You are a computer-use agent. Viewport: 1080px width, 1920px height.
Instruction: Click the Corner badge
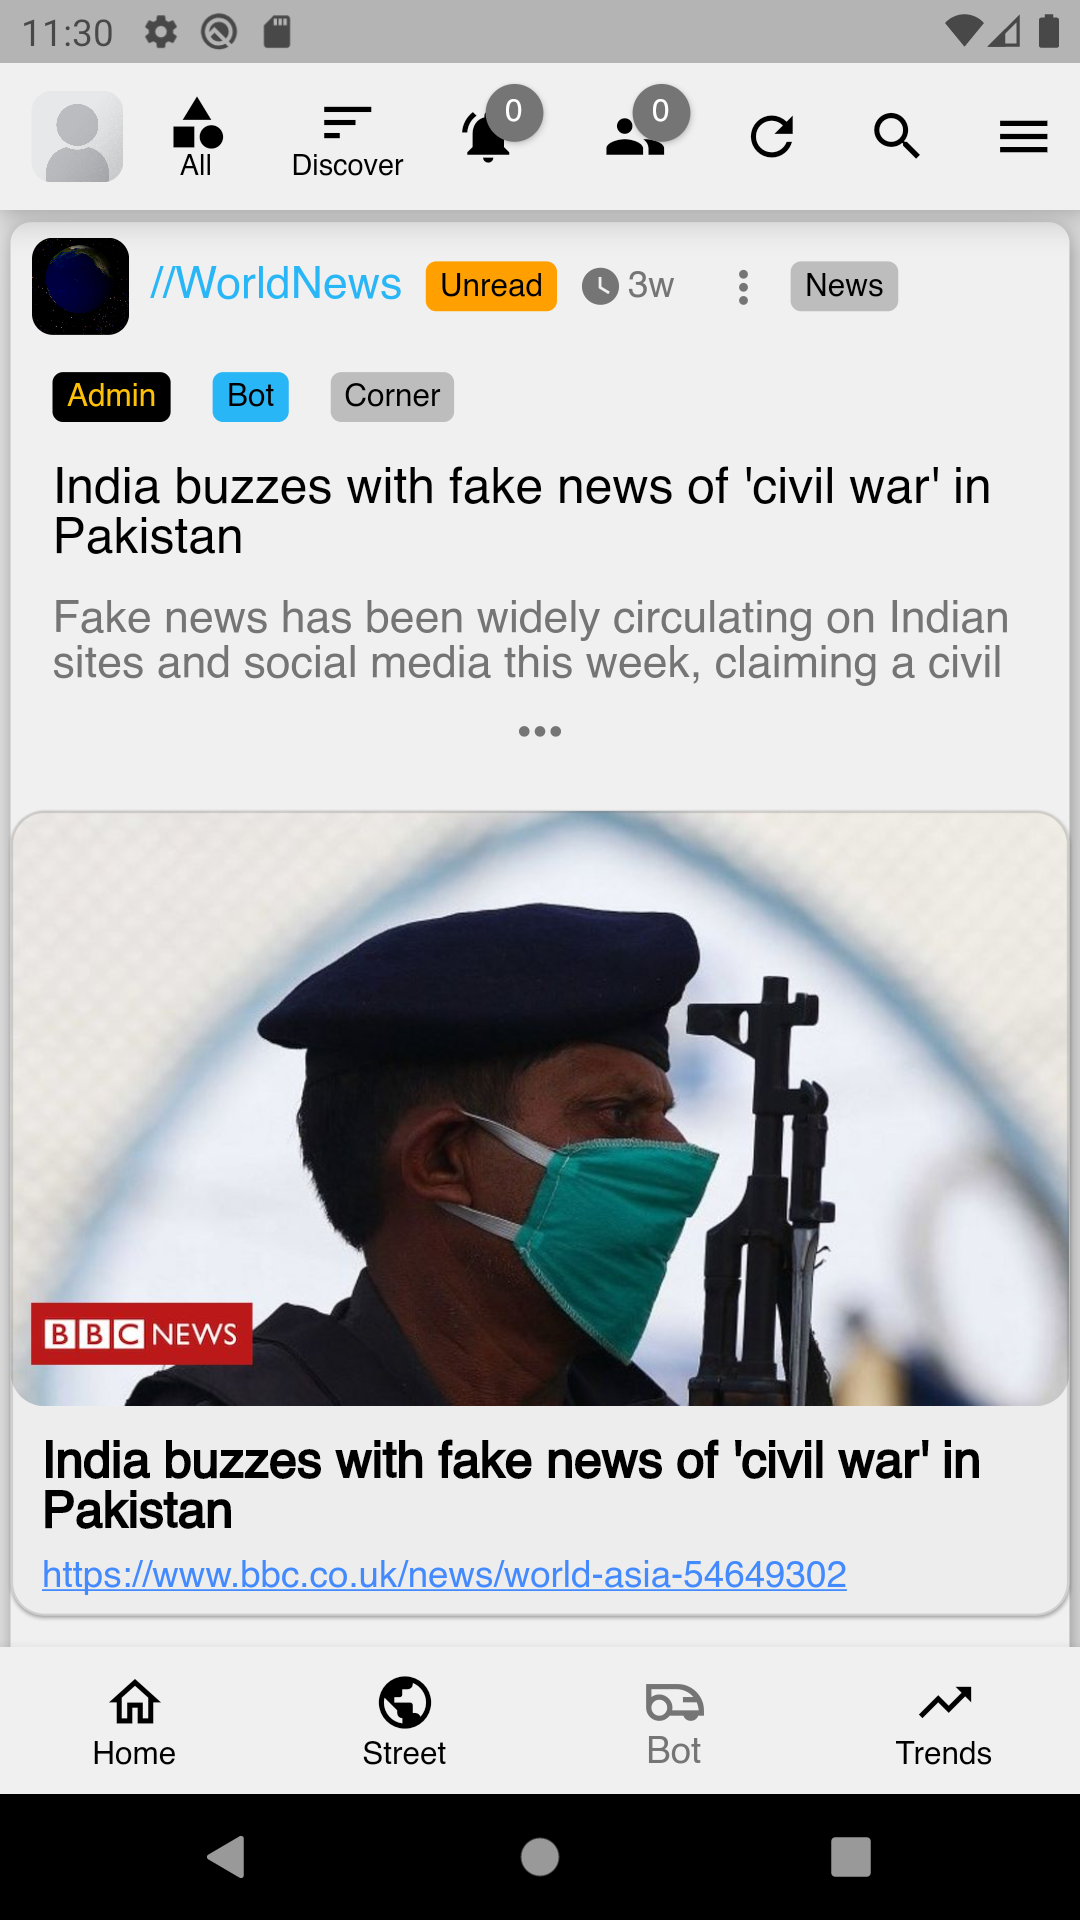pos(392,397)
